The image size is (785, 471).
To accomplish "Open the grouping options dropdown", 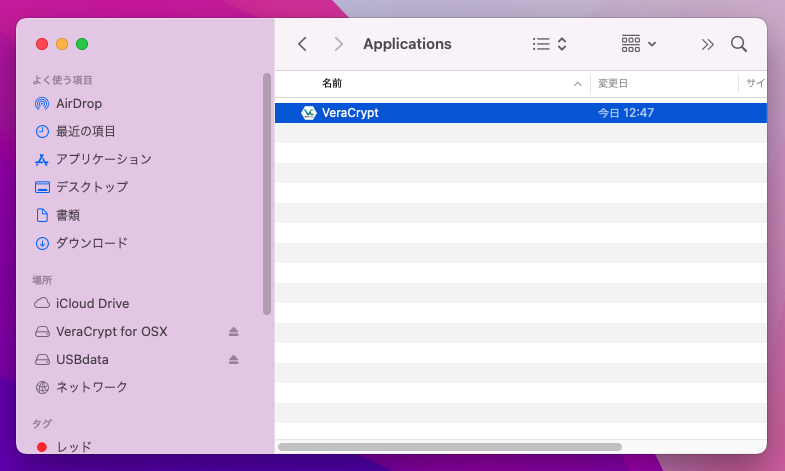I will (638, 44).
